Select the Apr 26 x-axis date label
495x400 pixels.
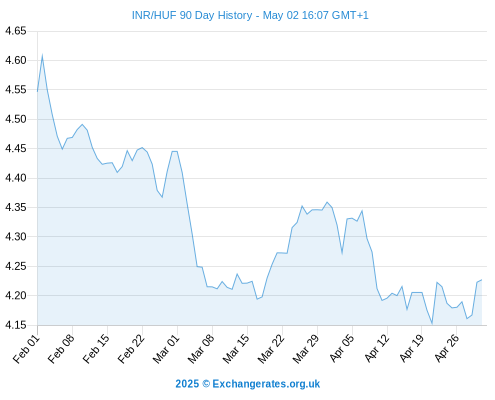[x=447, y=349]
